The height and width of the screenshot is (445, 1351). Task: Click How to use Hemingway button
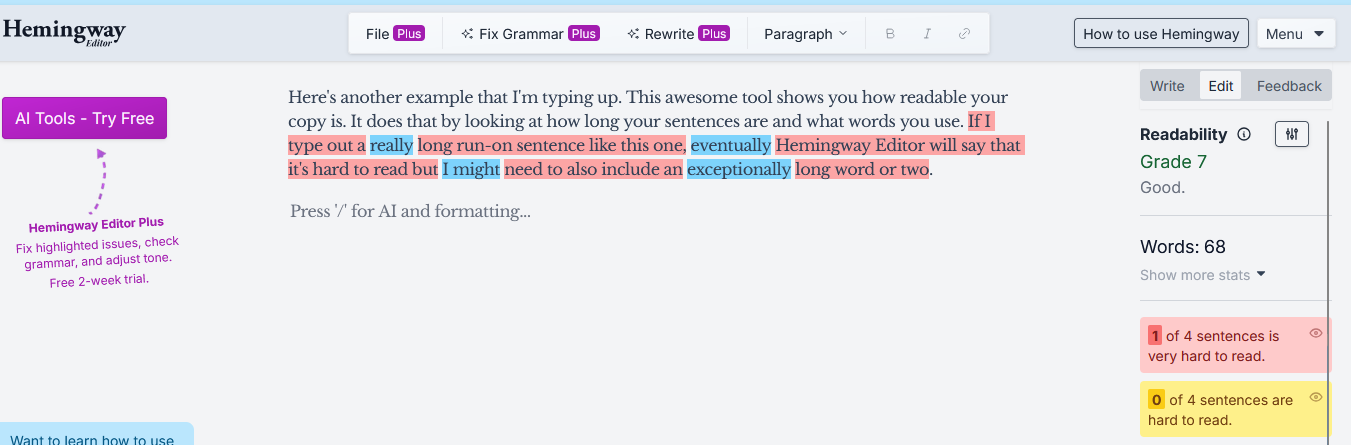pos(1161,34)
